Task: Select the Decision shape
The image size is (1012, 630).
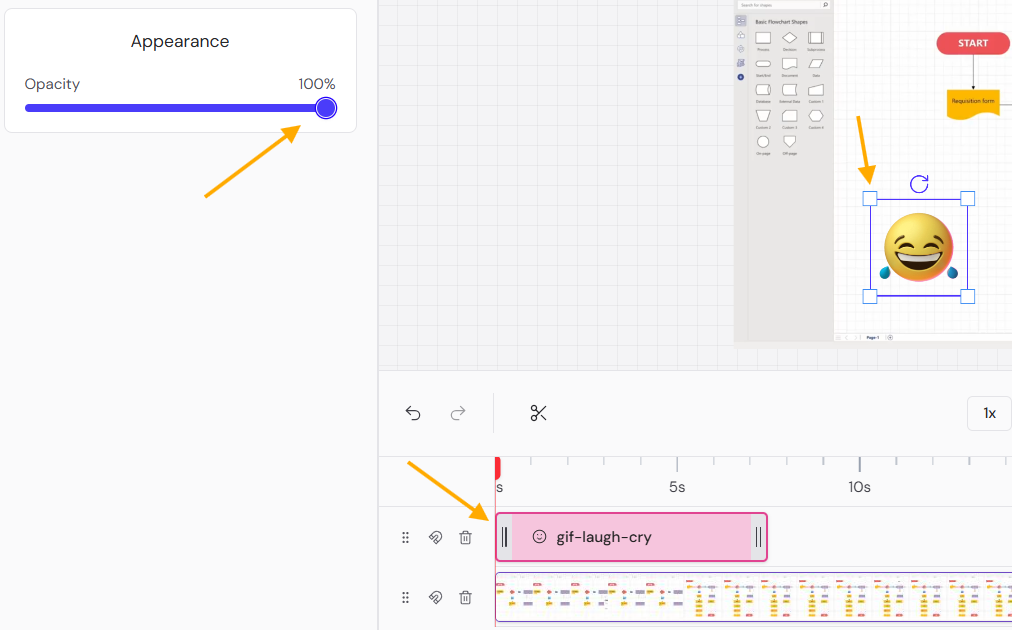Action: coord(789,38)
